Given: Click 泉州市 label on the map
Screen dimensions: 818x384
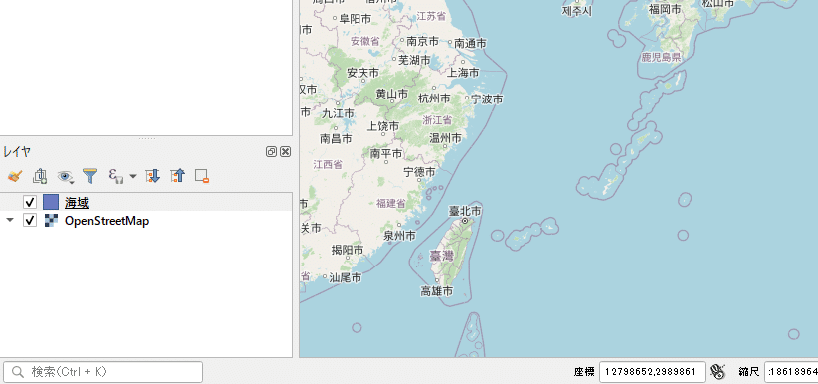Looking at the screenshot, I should 400,236.
